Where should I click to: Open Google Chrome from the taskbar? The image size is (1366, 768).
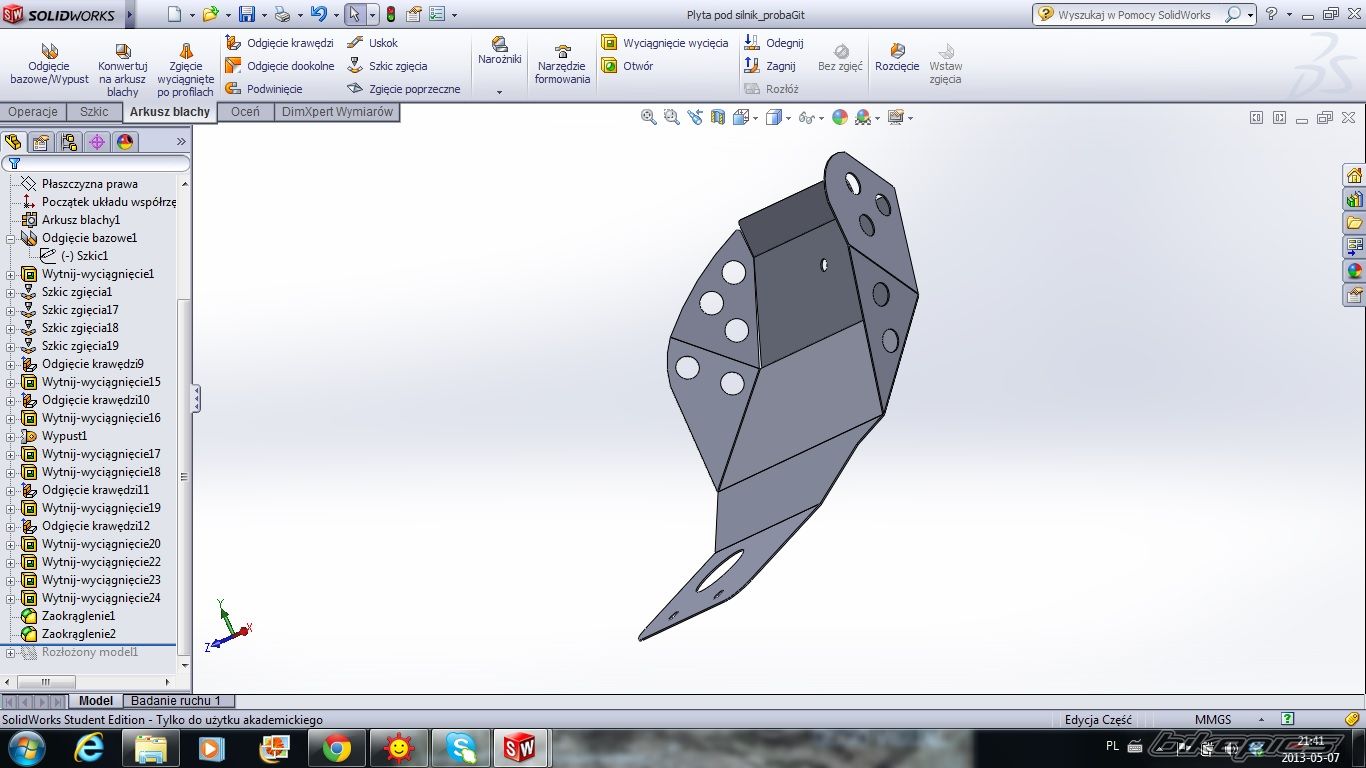pyautogui.click(x=337, y=748)
